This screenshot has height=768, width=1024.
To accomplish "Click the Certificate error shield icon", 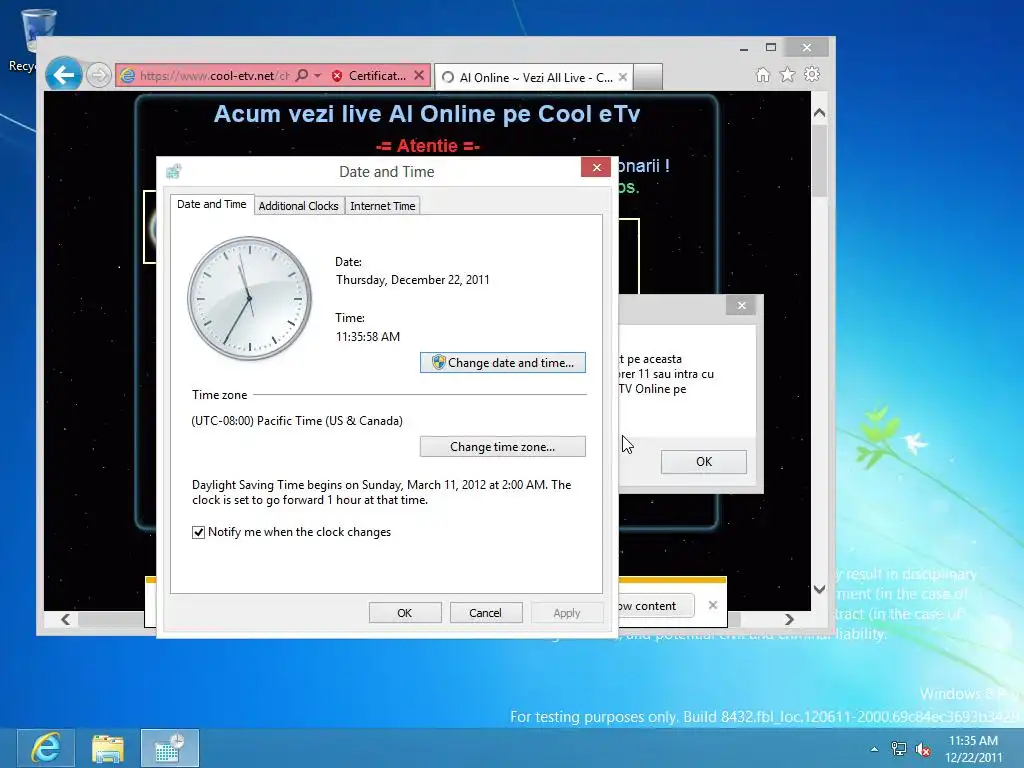I will (x=337, y=76).
